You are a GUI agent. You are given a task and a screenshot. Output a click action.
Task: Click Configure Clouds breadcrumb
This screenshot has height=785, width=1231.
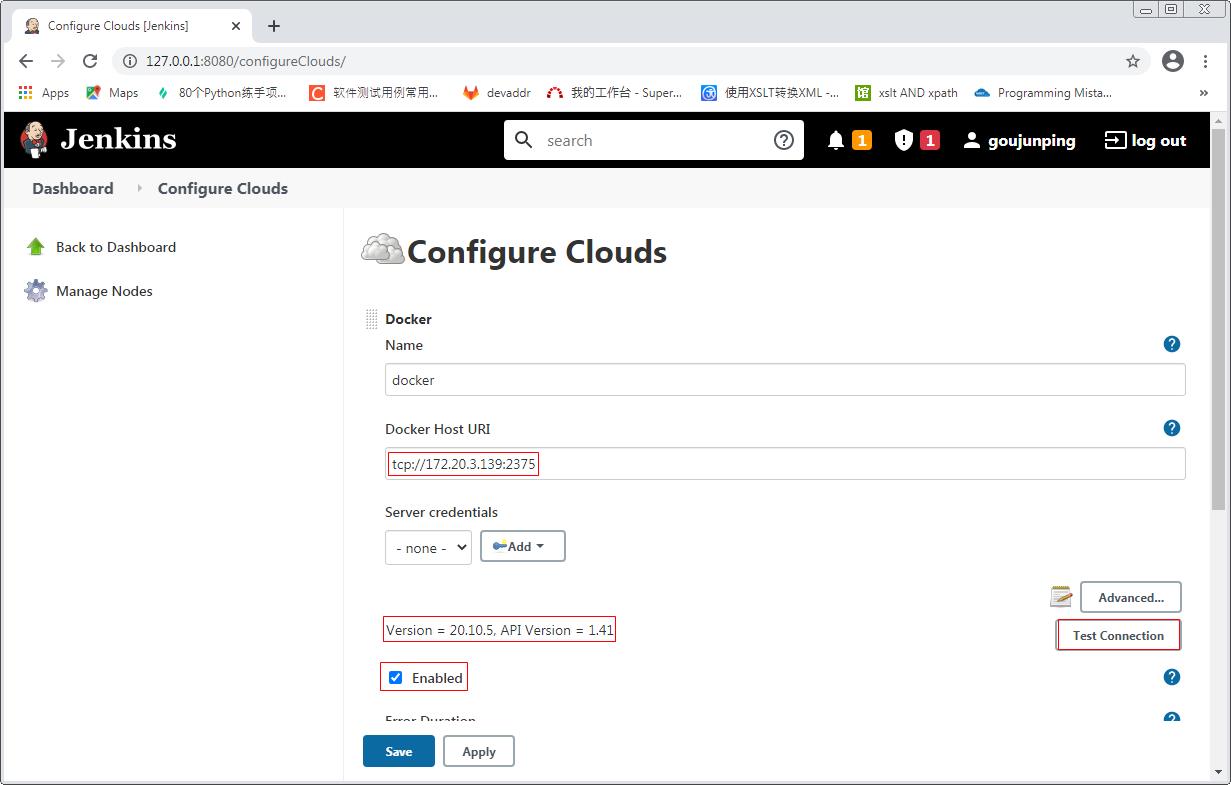point(223,188)
